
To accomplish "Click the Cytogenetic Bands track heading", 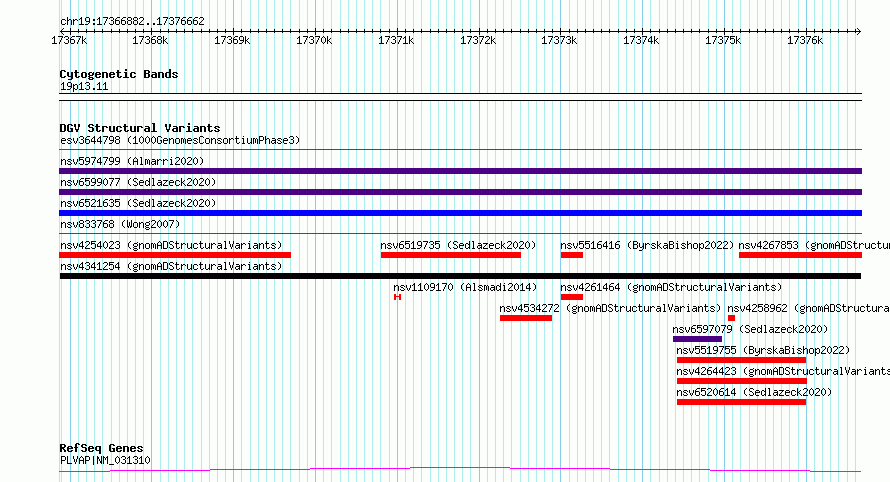I will [x=119, y=74].
